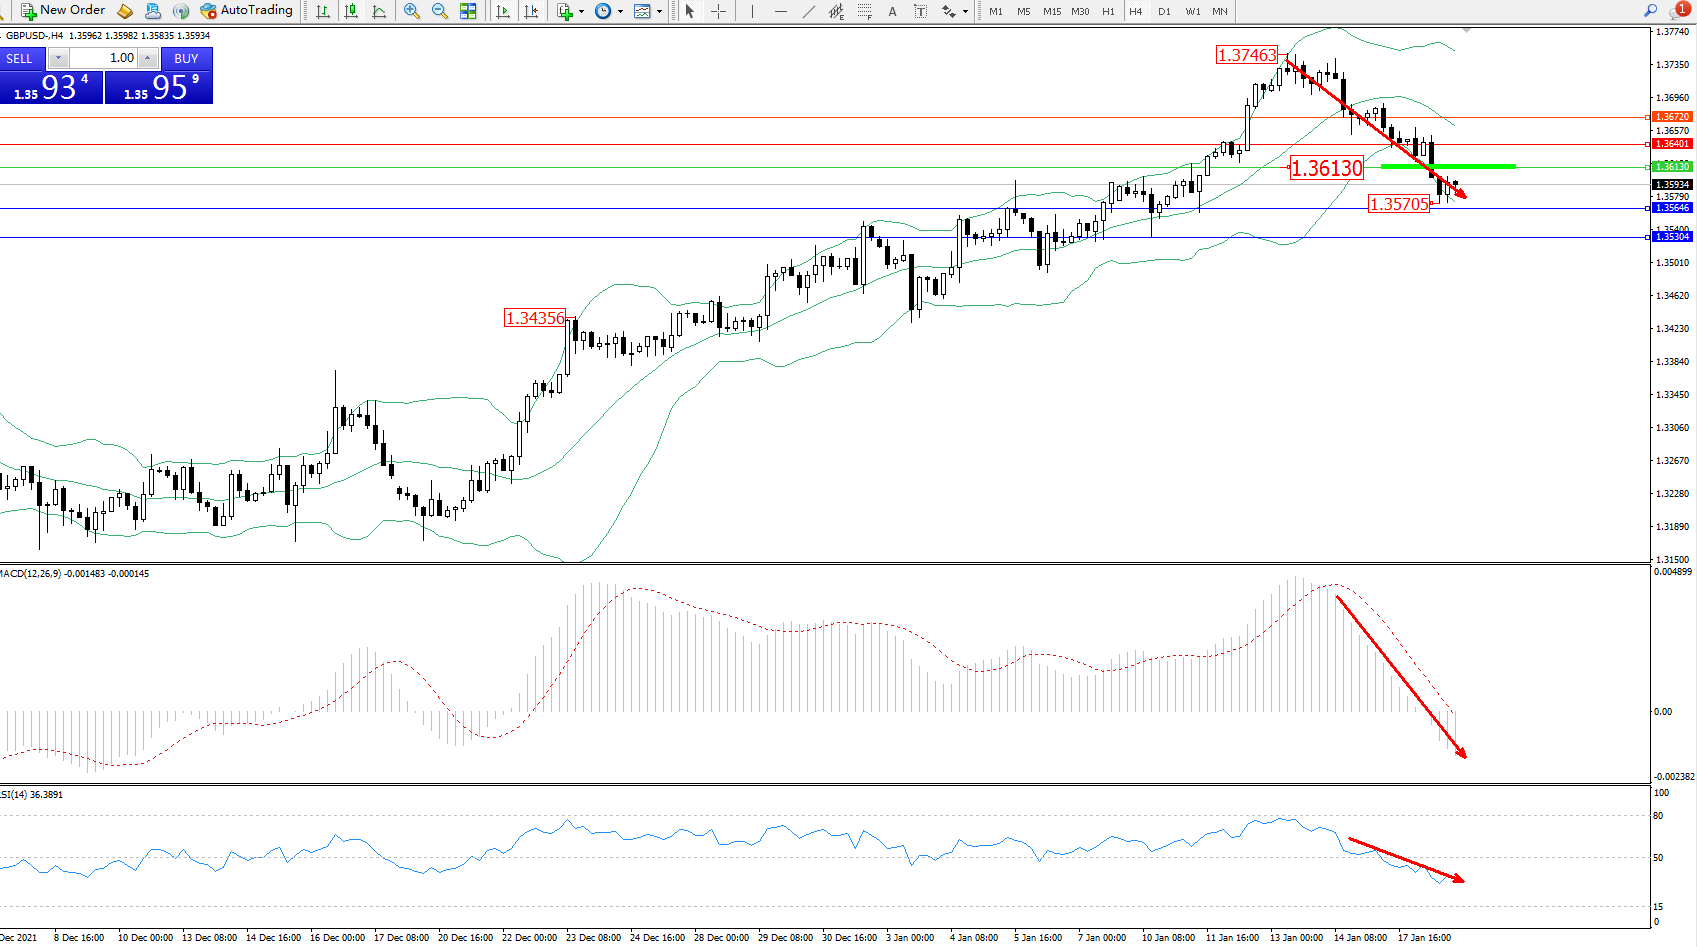Switch chart to candlesticks view
Image resolution: width=1697 pixels, height=947 pixels.
[x=351, y=11]
